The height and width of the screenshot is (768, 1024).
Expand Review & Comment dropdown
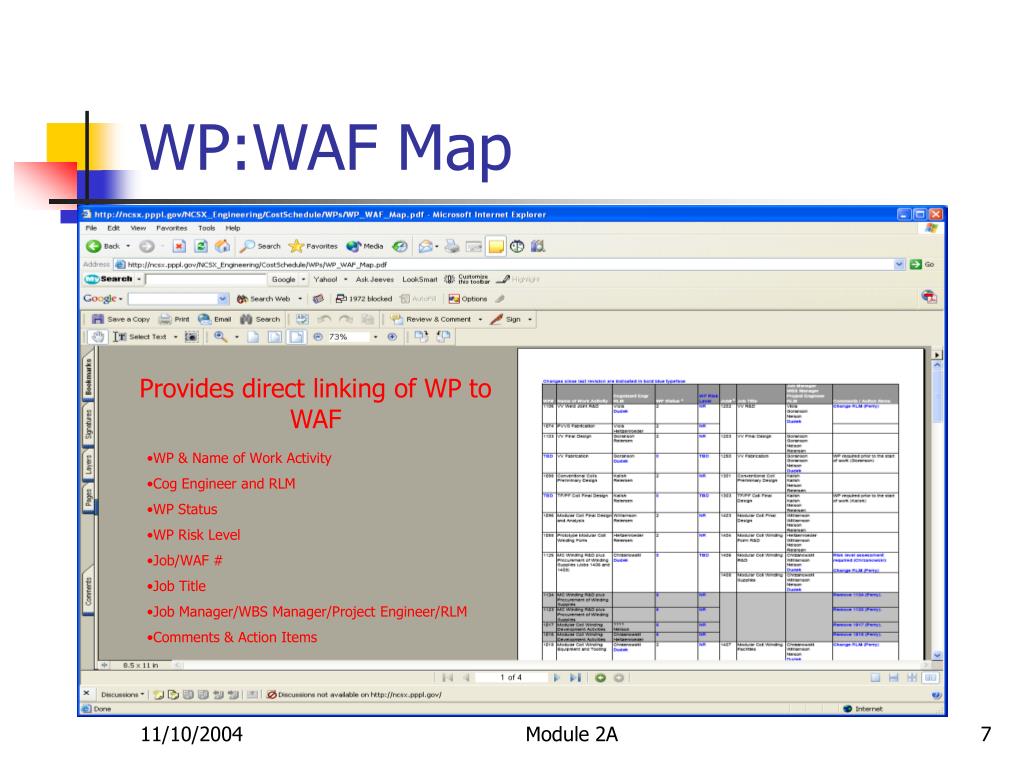pyautogui.click(x=481, y=319)
